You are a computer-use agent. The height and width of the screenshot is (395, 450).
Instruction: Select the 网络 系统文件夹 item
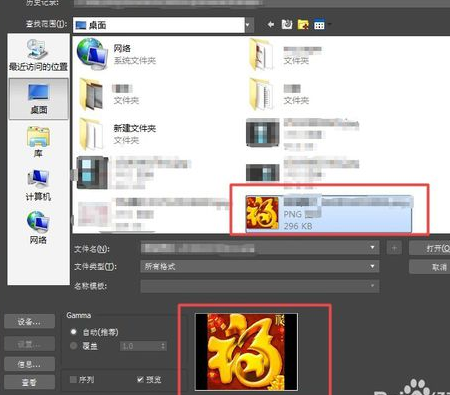point(117,54)
